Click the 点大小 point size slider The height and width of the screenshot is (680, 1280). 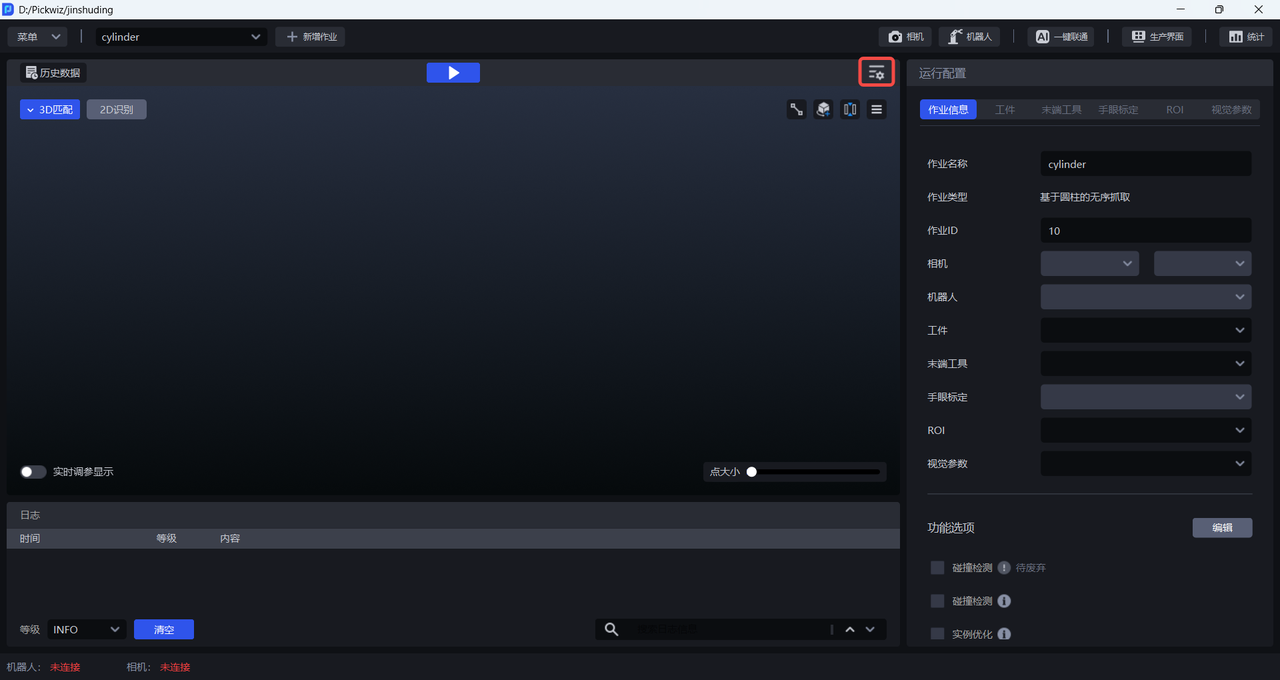coord(815,472)
